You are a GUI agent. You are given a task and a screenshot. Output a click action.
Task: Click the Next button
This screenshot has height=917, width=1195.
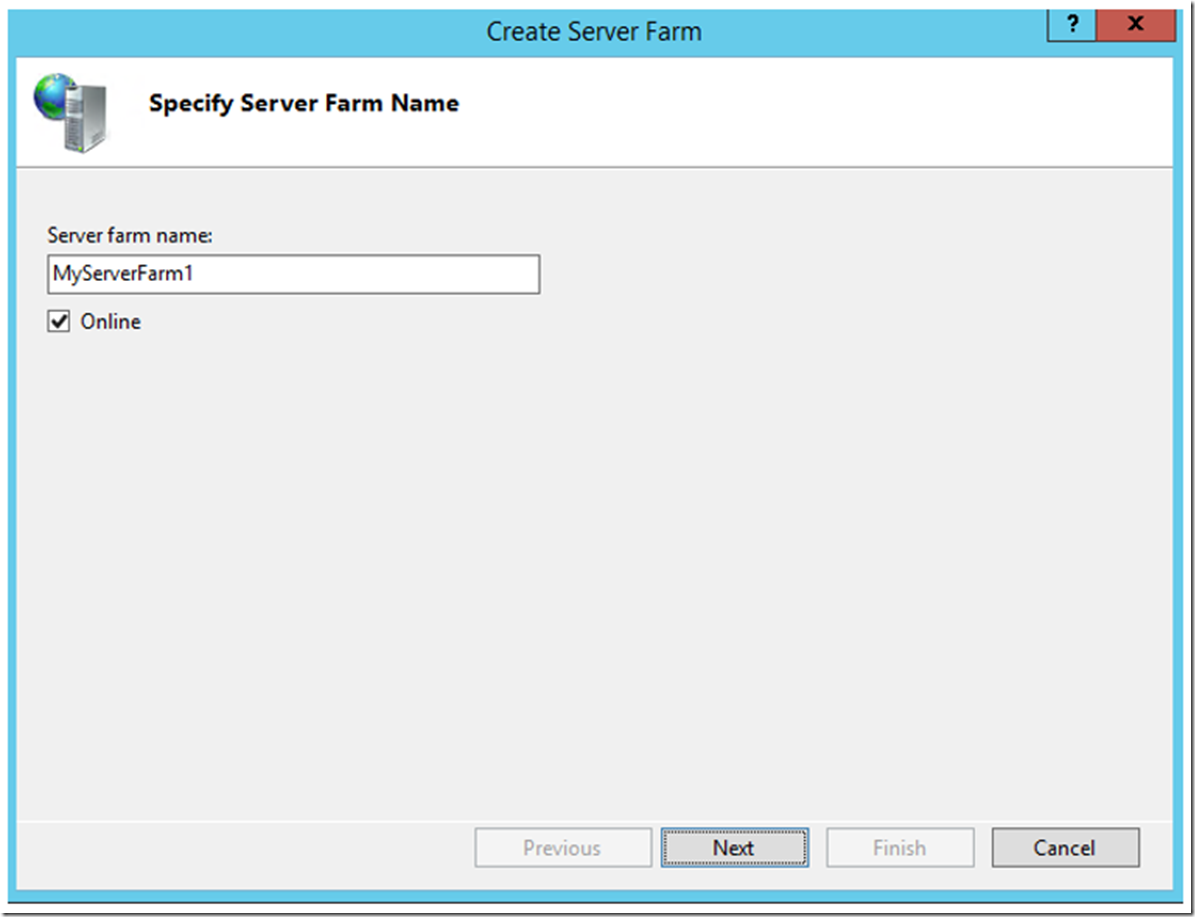(734, 848)
